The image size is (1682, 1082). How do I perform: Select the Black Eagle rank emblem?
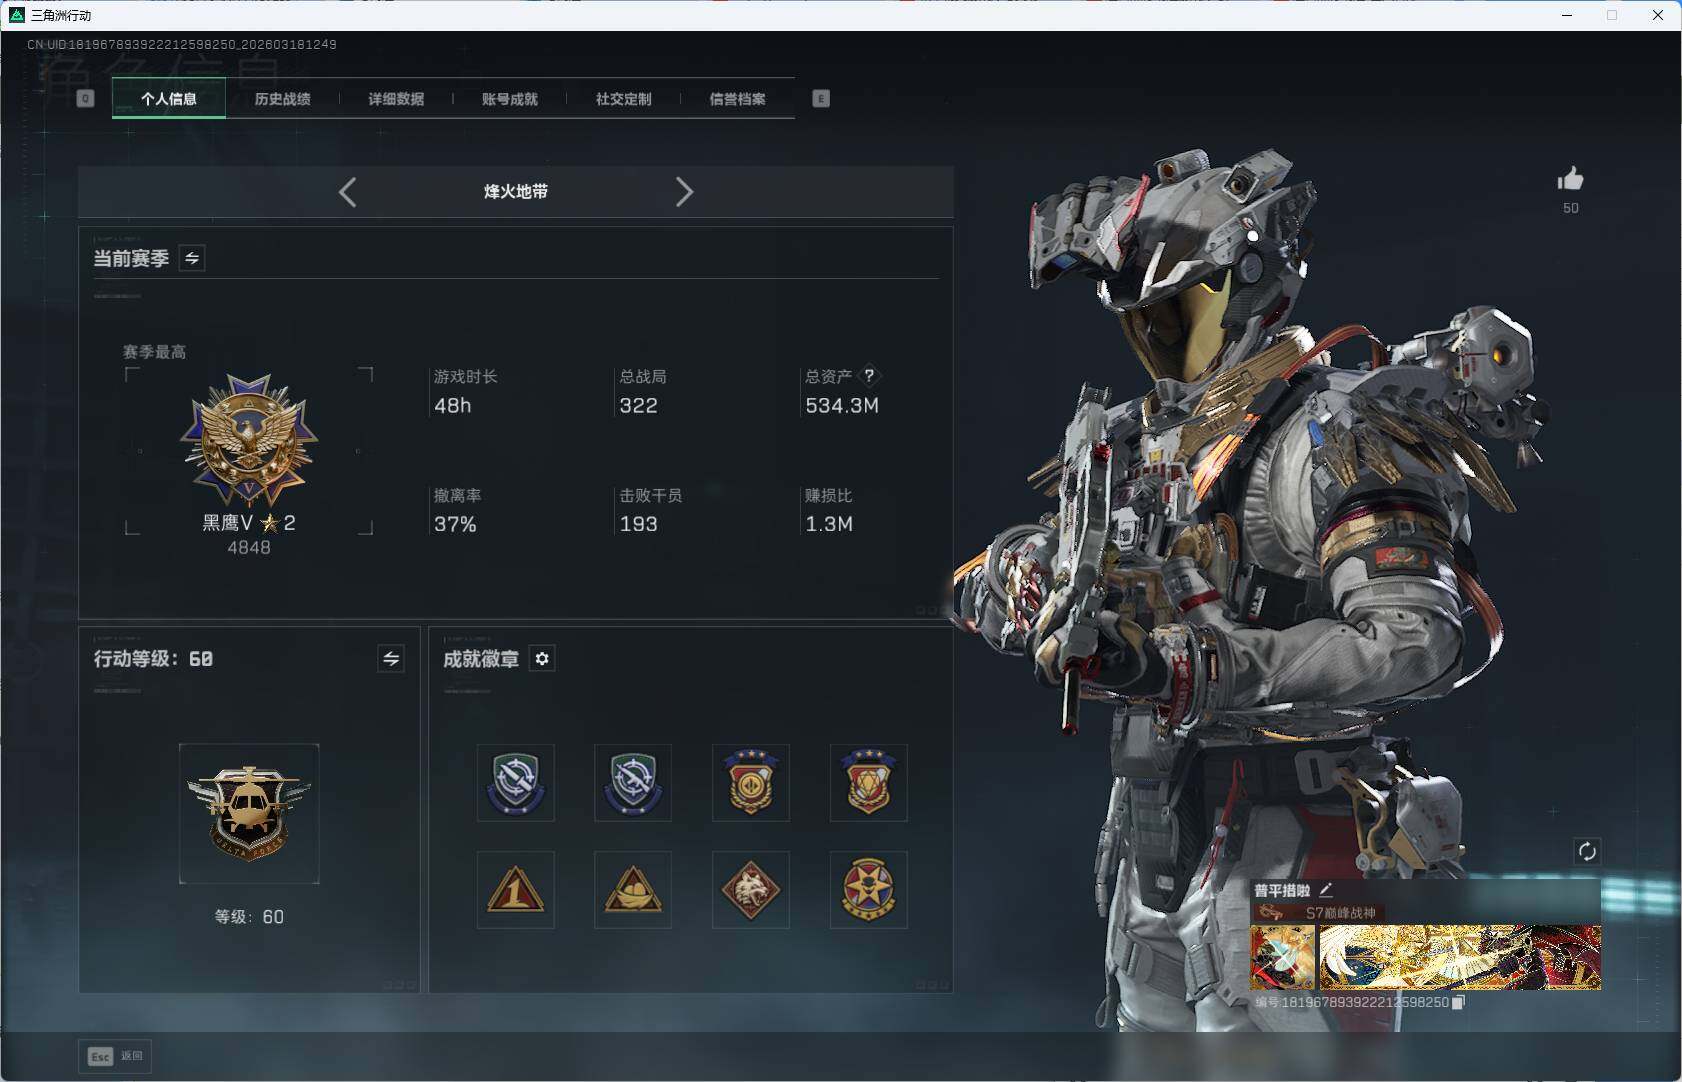(x=249, y=439)
